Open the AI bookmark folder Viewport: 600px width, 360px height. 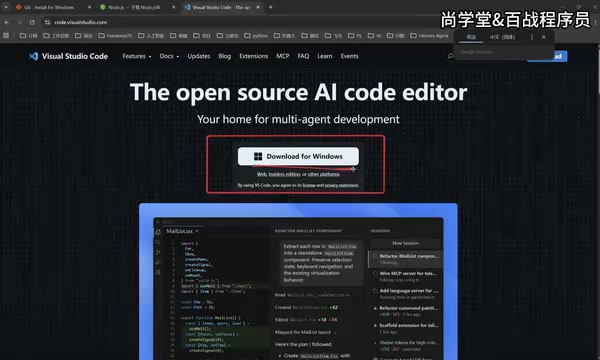[375, 36]
